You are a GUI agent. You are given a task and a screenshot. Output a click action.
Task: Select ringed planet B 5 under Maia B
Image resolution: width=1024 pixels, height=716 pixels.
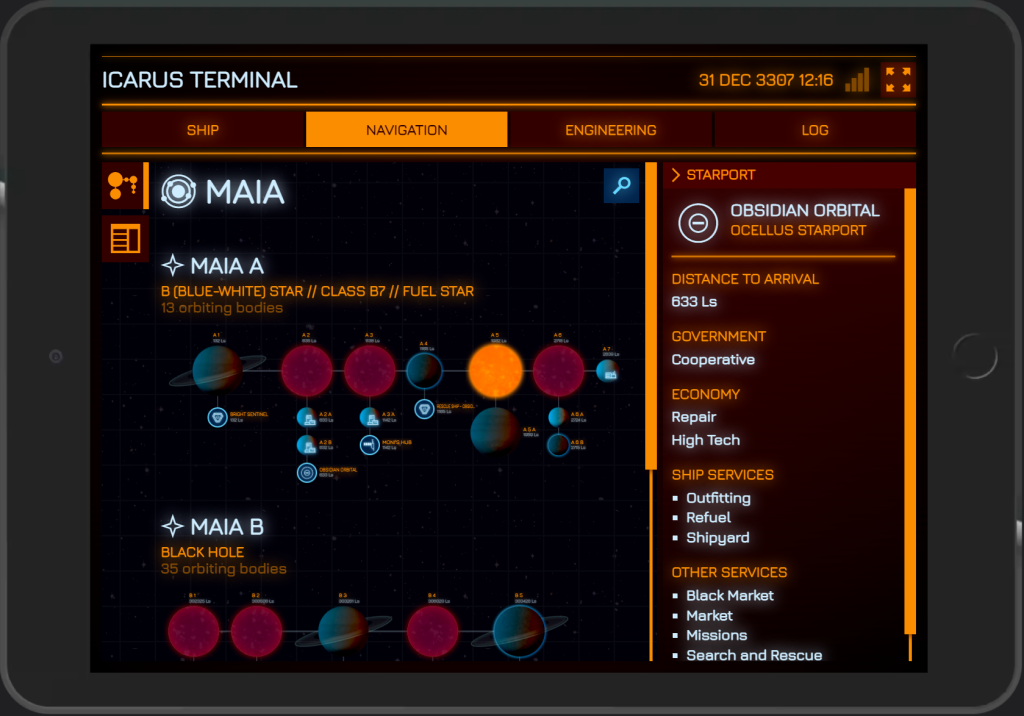click(519, 631)
